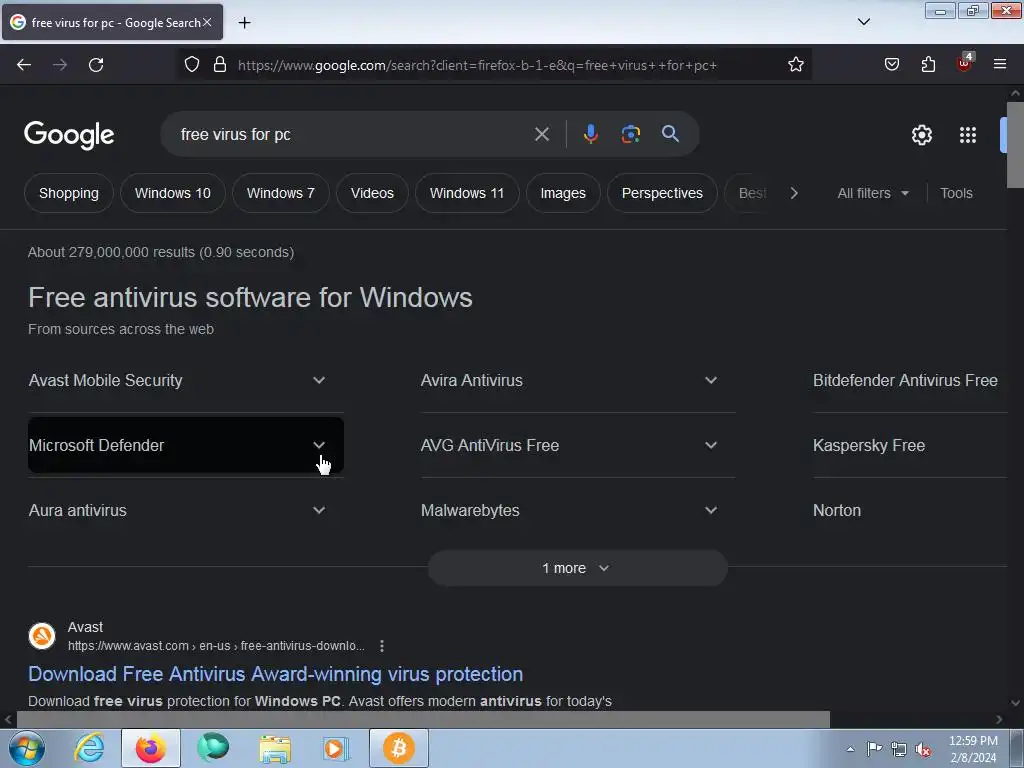Search by image with Lens icon
Screen dimensions: 1024x768
click(630, 134)
